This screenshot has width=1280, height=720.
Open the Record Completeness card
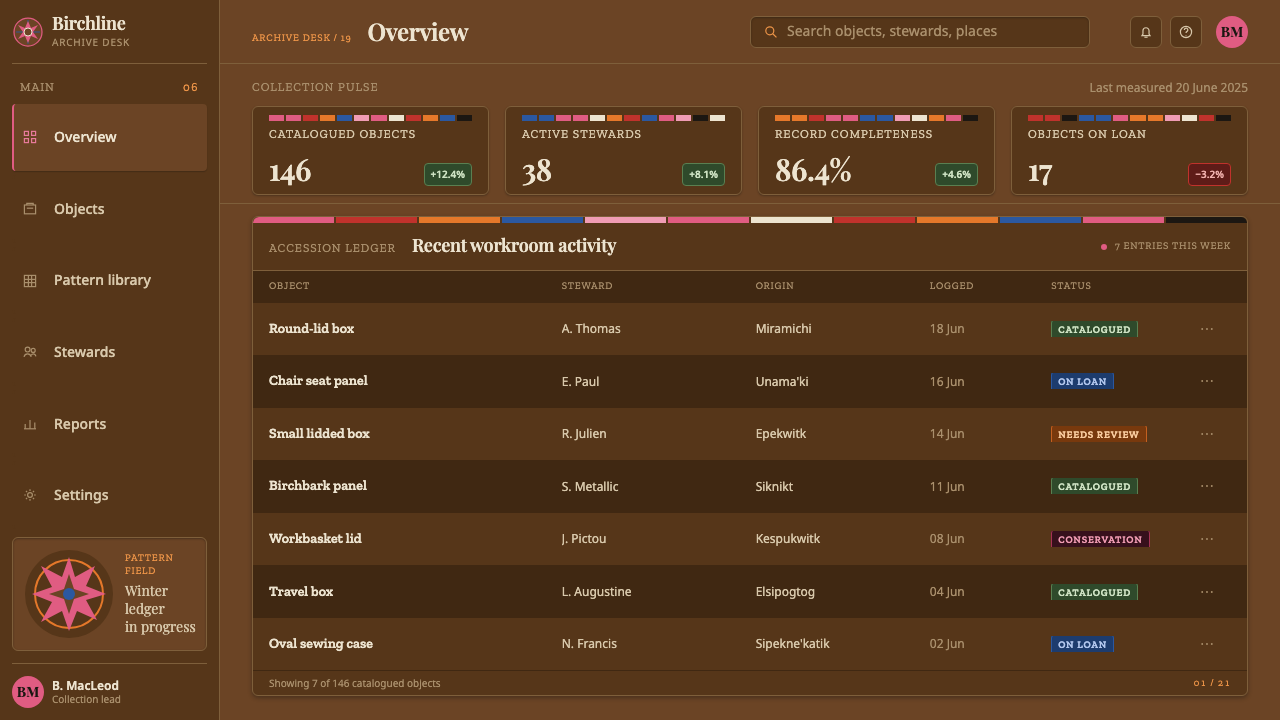coord(876,151)
